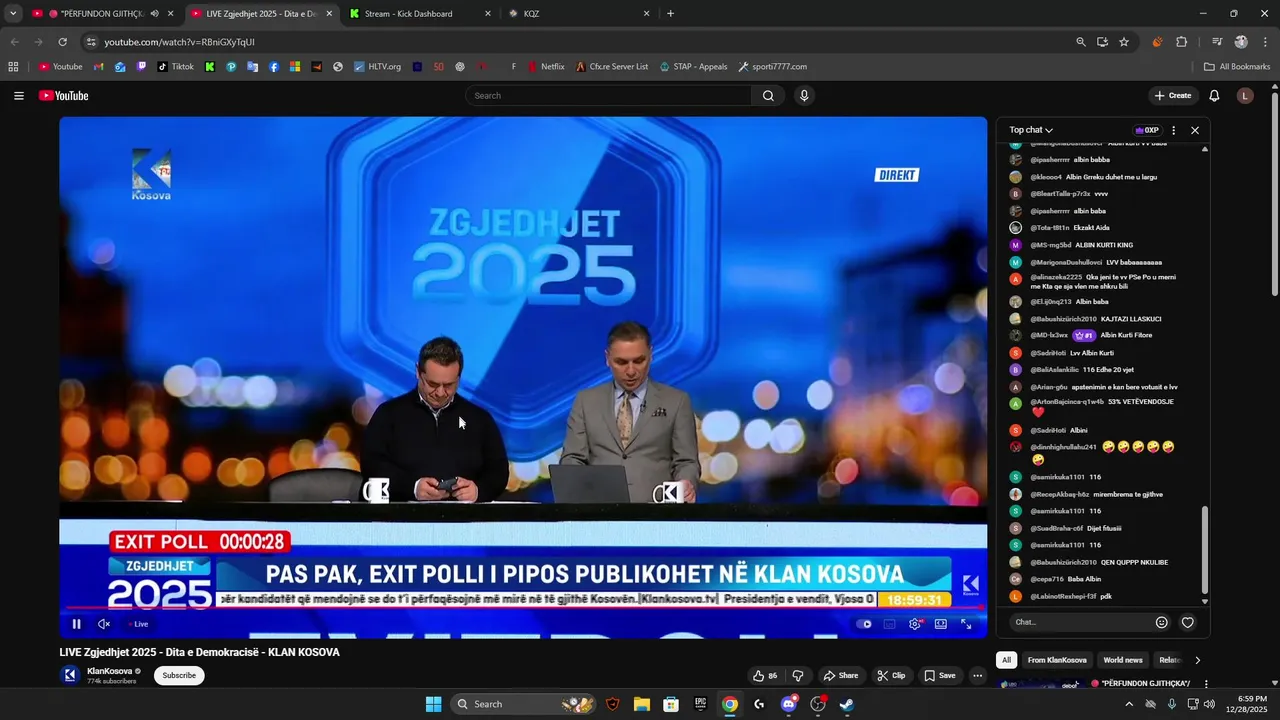Like the video with thumbs up
Image resolution: width=1280 pixels, height=720 pixels.
(765, 676)
